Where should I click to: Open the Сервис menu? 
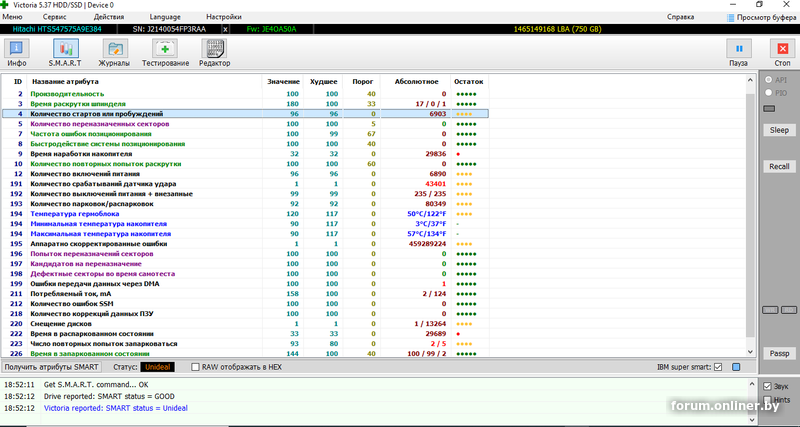point(56,18)
